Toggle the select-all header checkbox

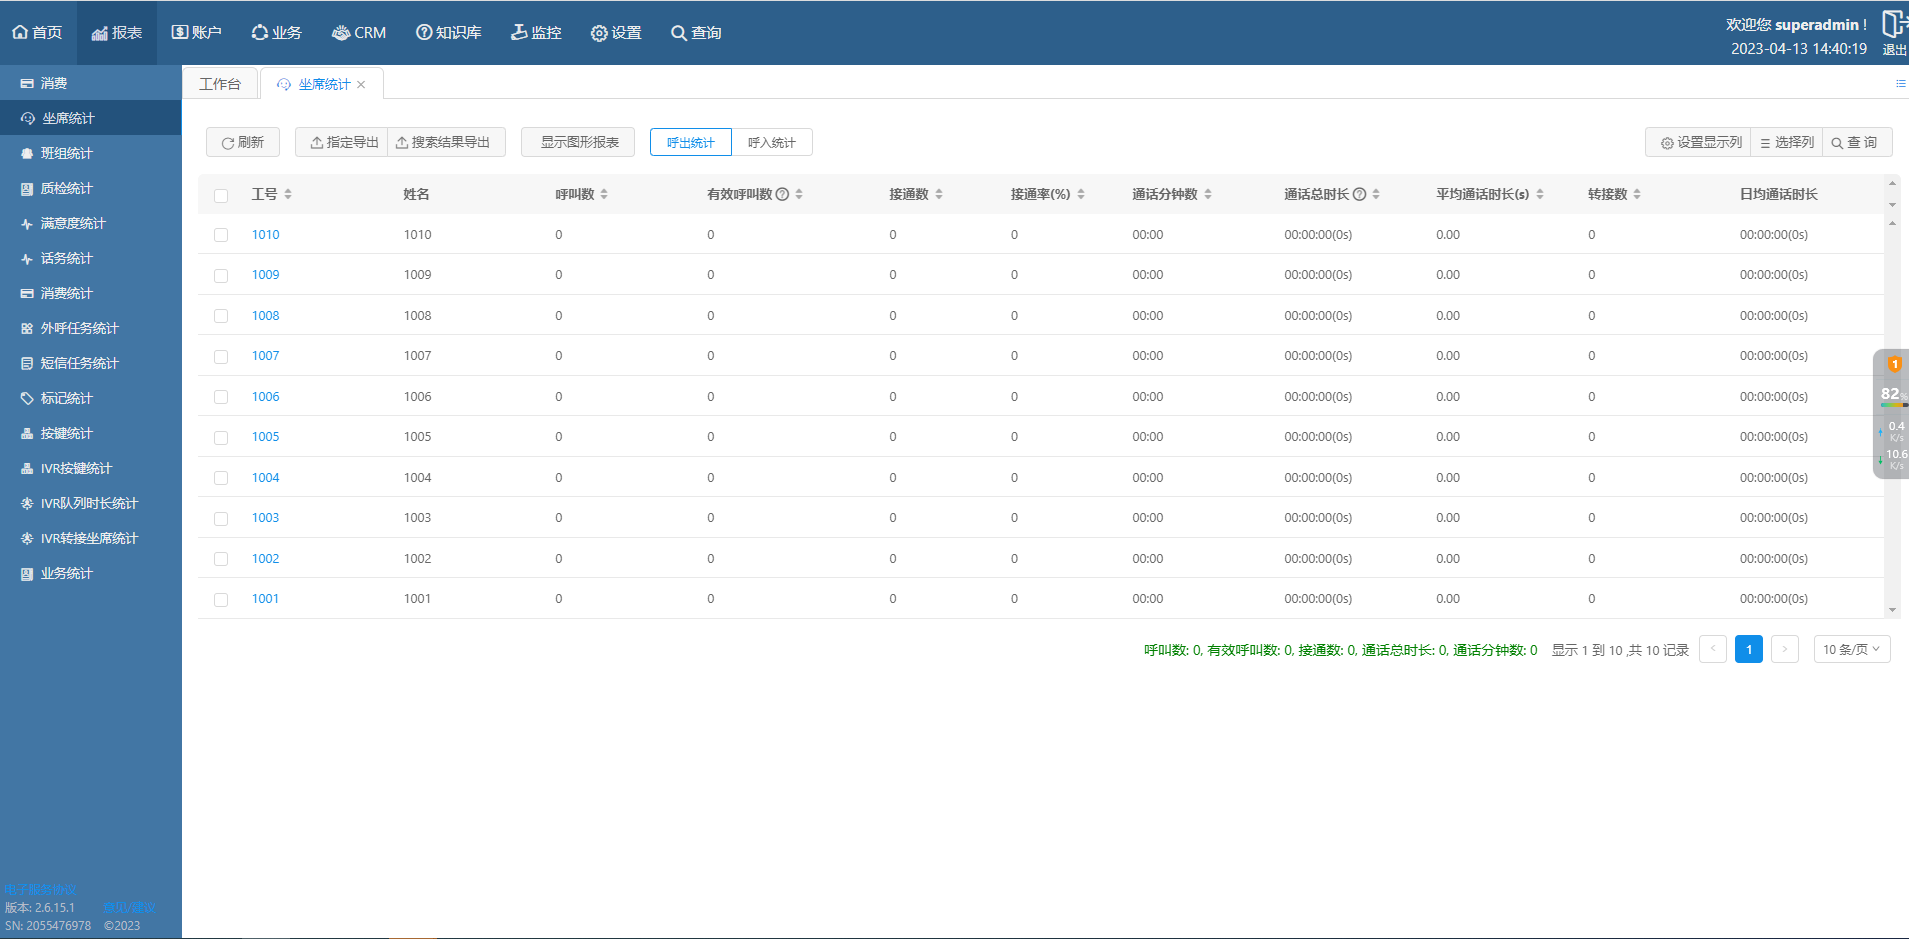point(221,195)
